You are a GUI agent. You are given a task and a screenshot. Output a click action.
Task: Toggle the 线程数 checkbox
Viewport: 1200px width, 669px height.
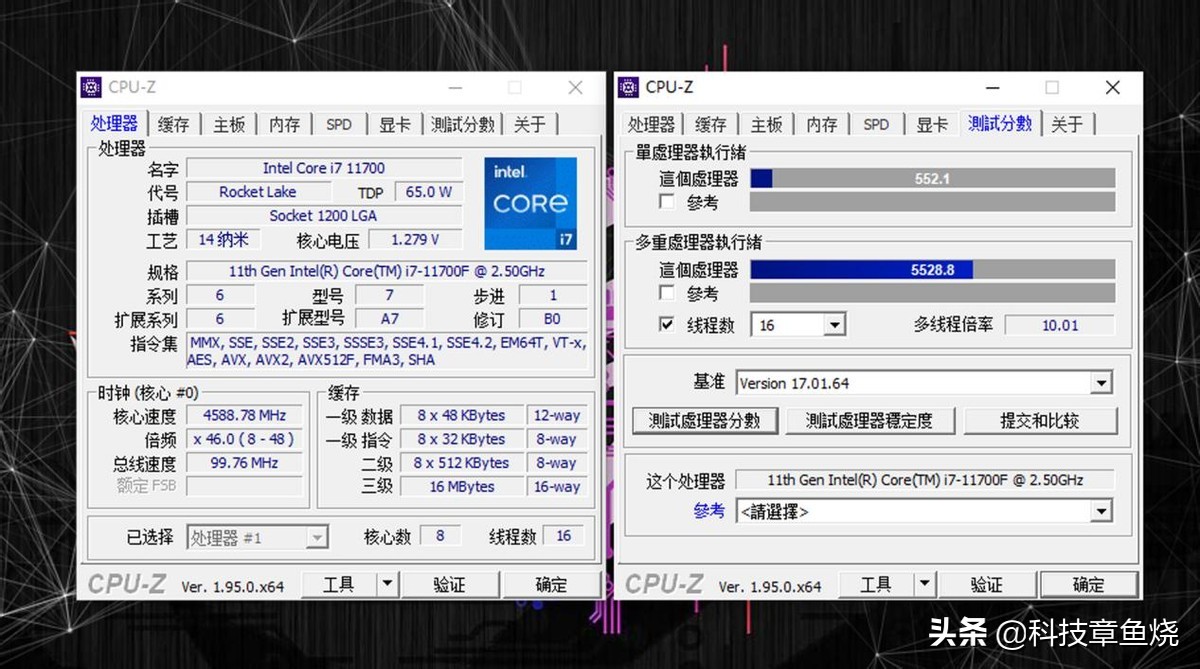[666, 323]
